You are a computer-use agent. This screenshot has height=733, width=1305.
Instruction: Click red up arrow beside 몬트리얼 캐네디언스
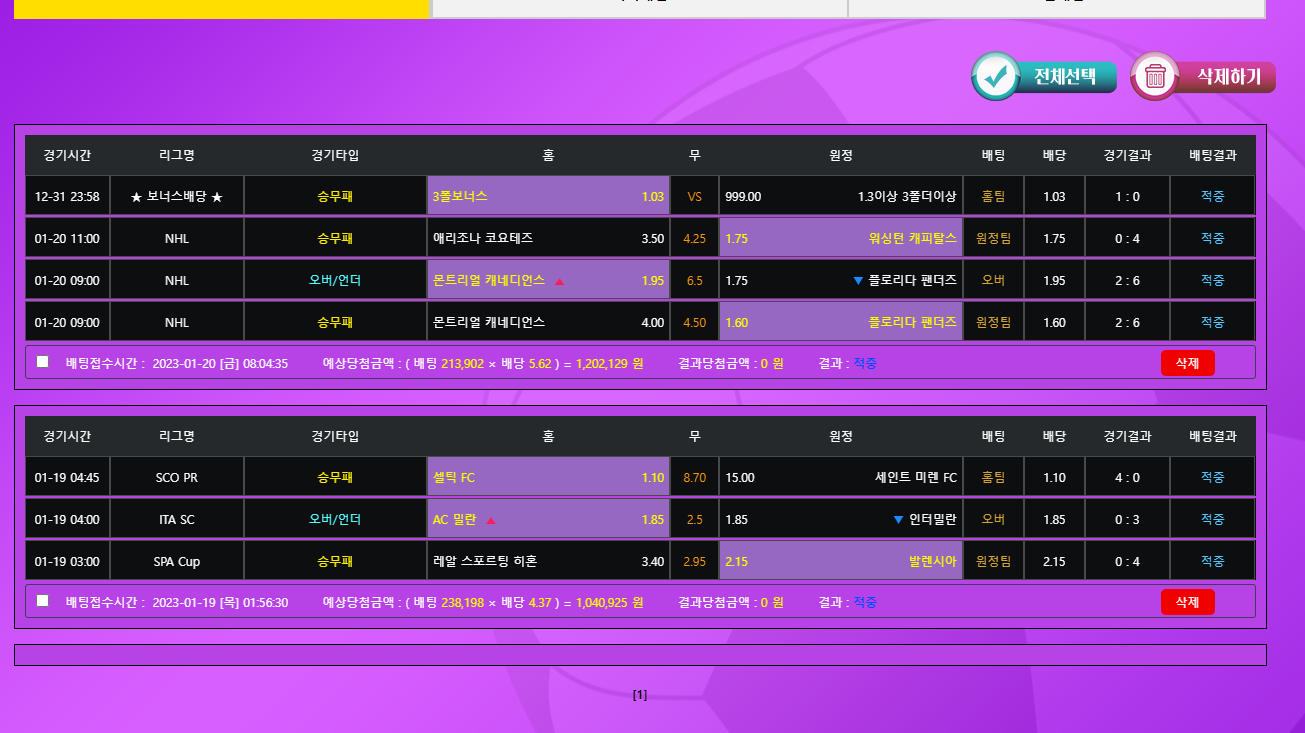pos(559,281)
